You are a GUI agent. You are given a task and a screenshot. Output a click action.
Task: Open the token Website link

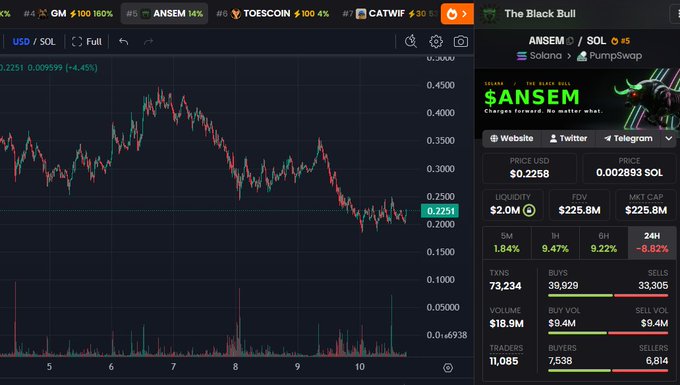[x=512, y=138]
